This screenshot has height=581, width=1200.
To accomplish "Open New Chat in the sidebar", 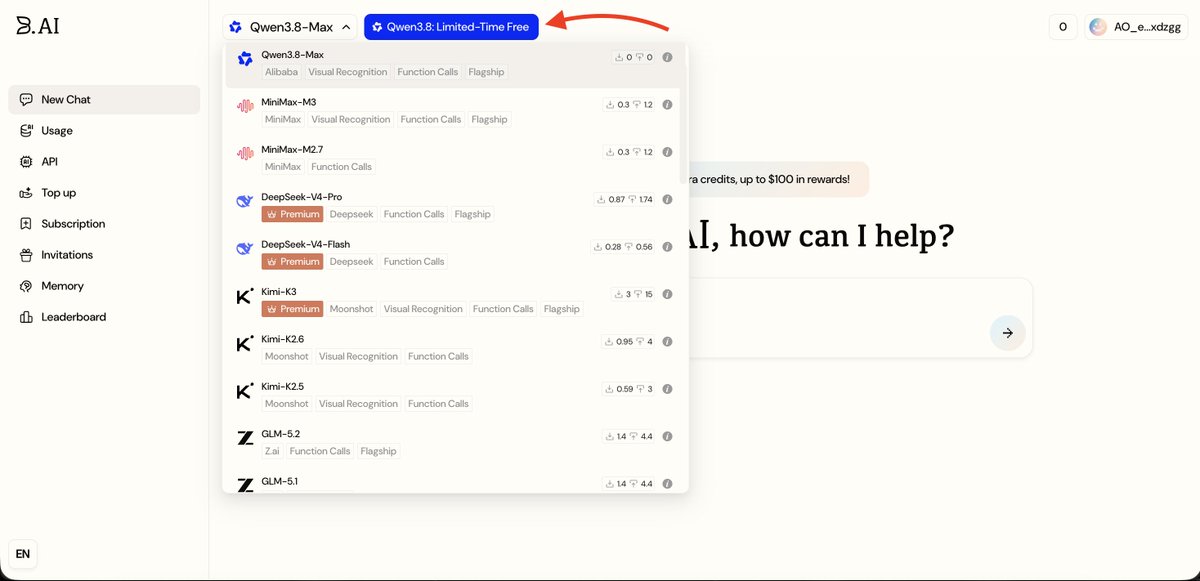I will (104, 100).
